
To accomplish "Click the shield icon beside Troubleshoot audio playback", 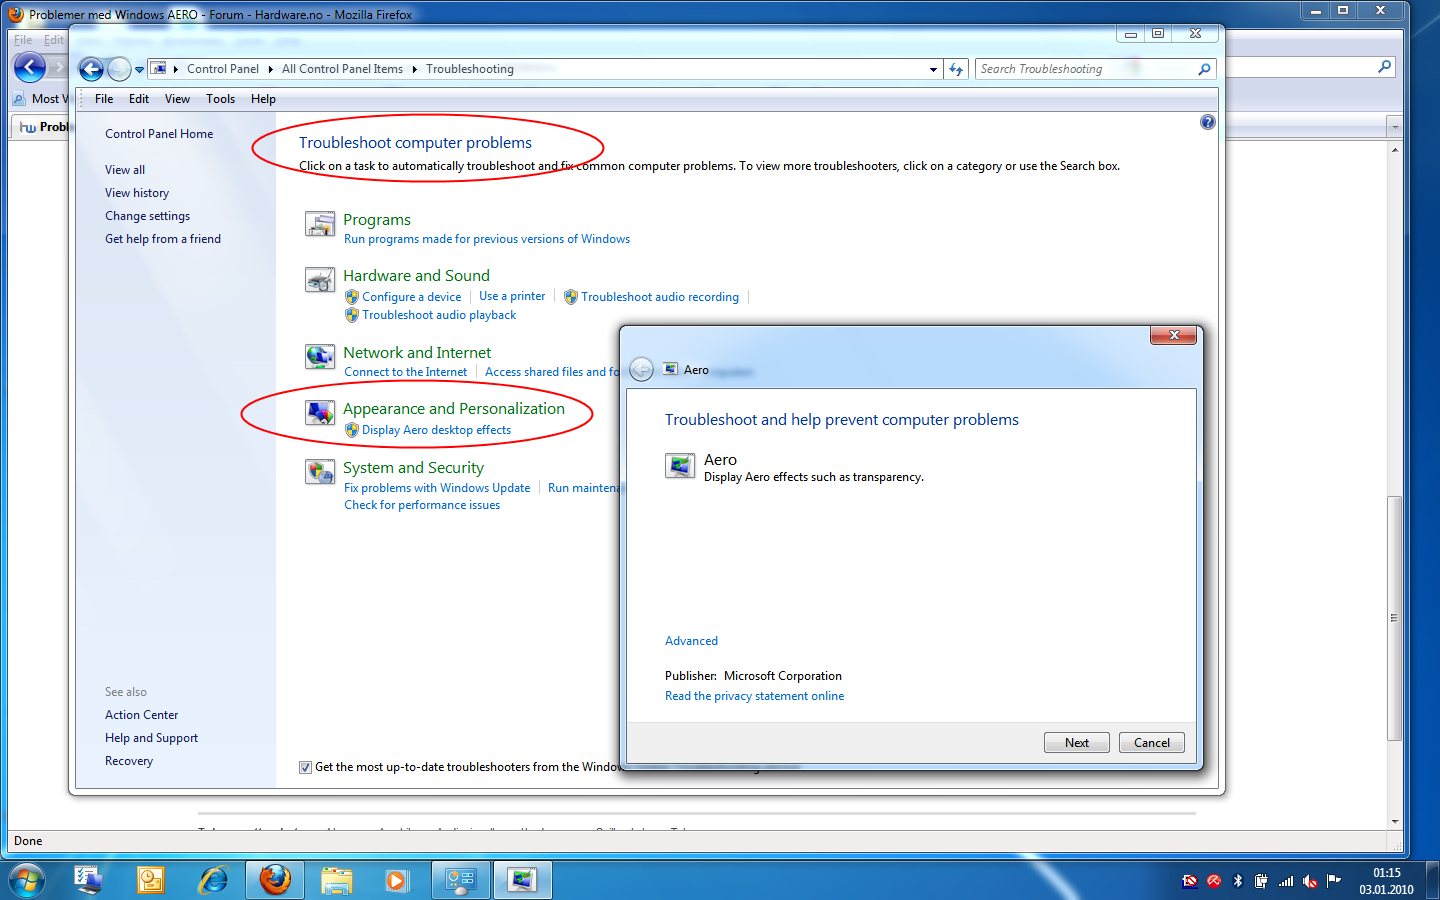I will 351,315.
